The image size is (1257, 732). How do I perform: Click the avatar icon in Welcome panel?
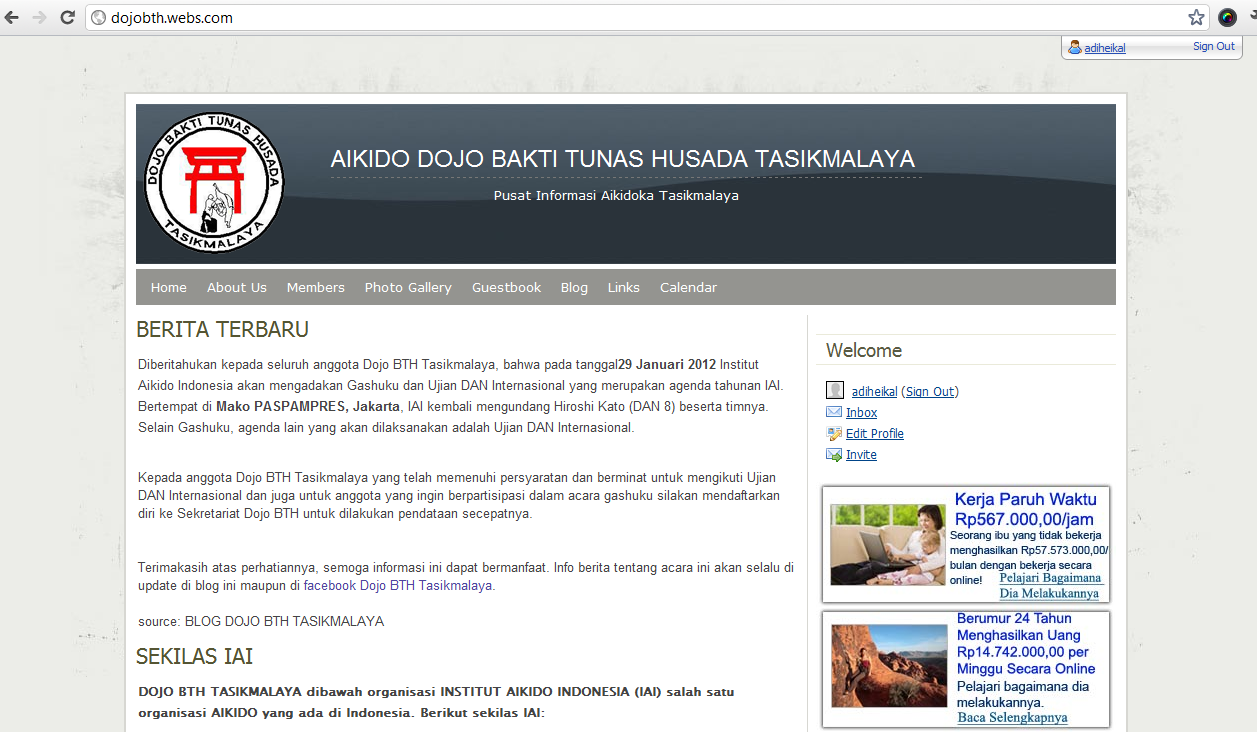(835, 391)
